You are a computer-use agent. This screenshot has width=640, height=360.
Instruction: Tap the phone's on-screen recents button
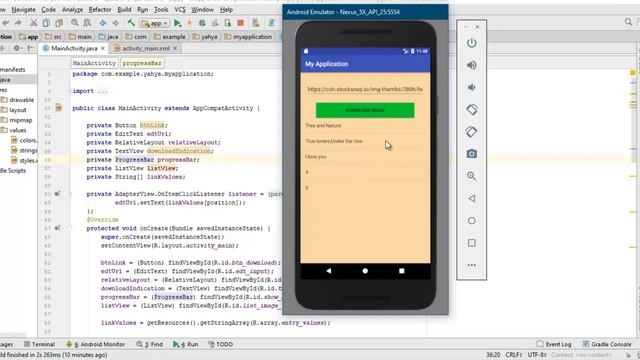(x=402, y=271)
